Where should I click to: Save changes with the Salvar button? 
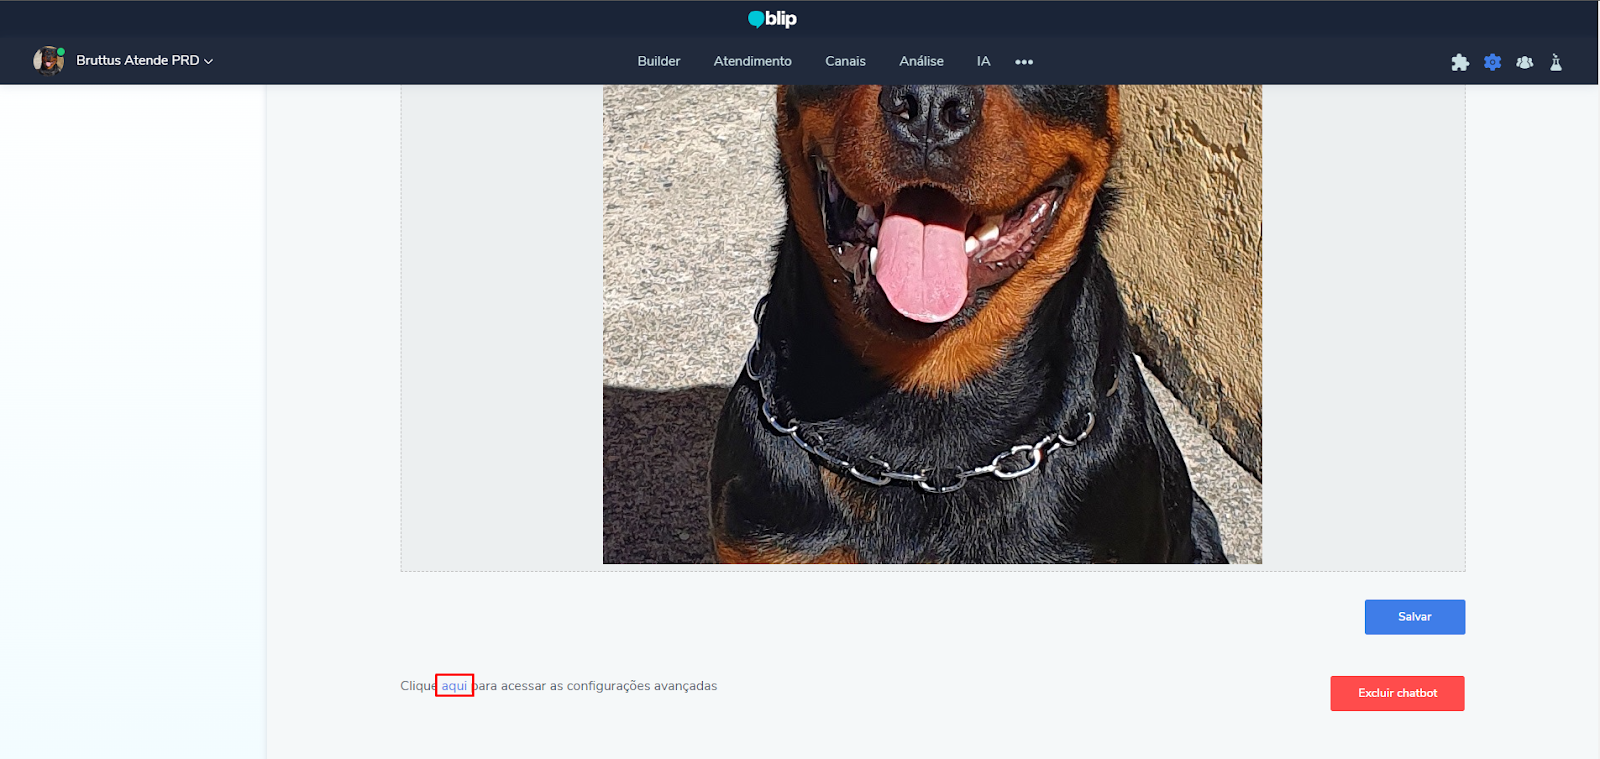[x=1415, y=617]
